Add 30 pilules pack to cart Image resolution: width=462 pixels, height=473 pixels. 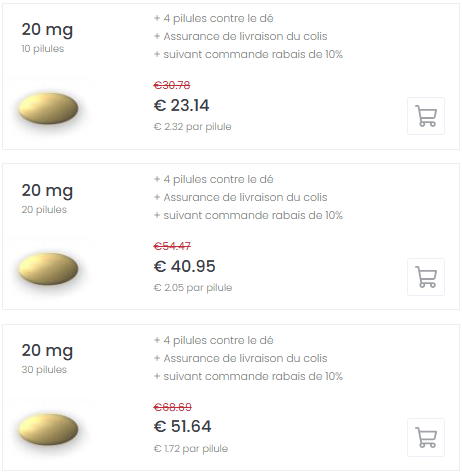click(x=426, y=437)
